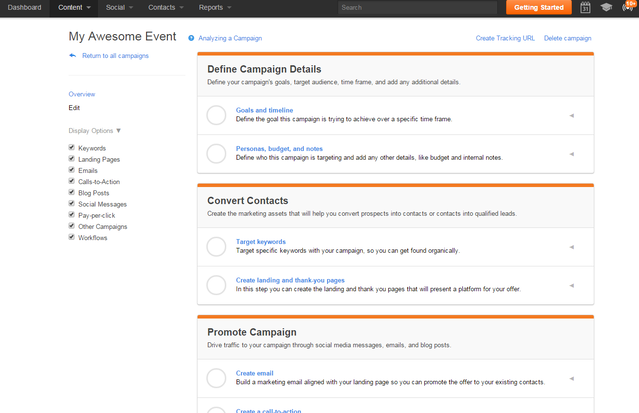Viewport: 639px width, 413px height.
Task: Open the calendar icon in top bar
Action: [x=585, y=8]
